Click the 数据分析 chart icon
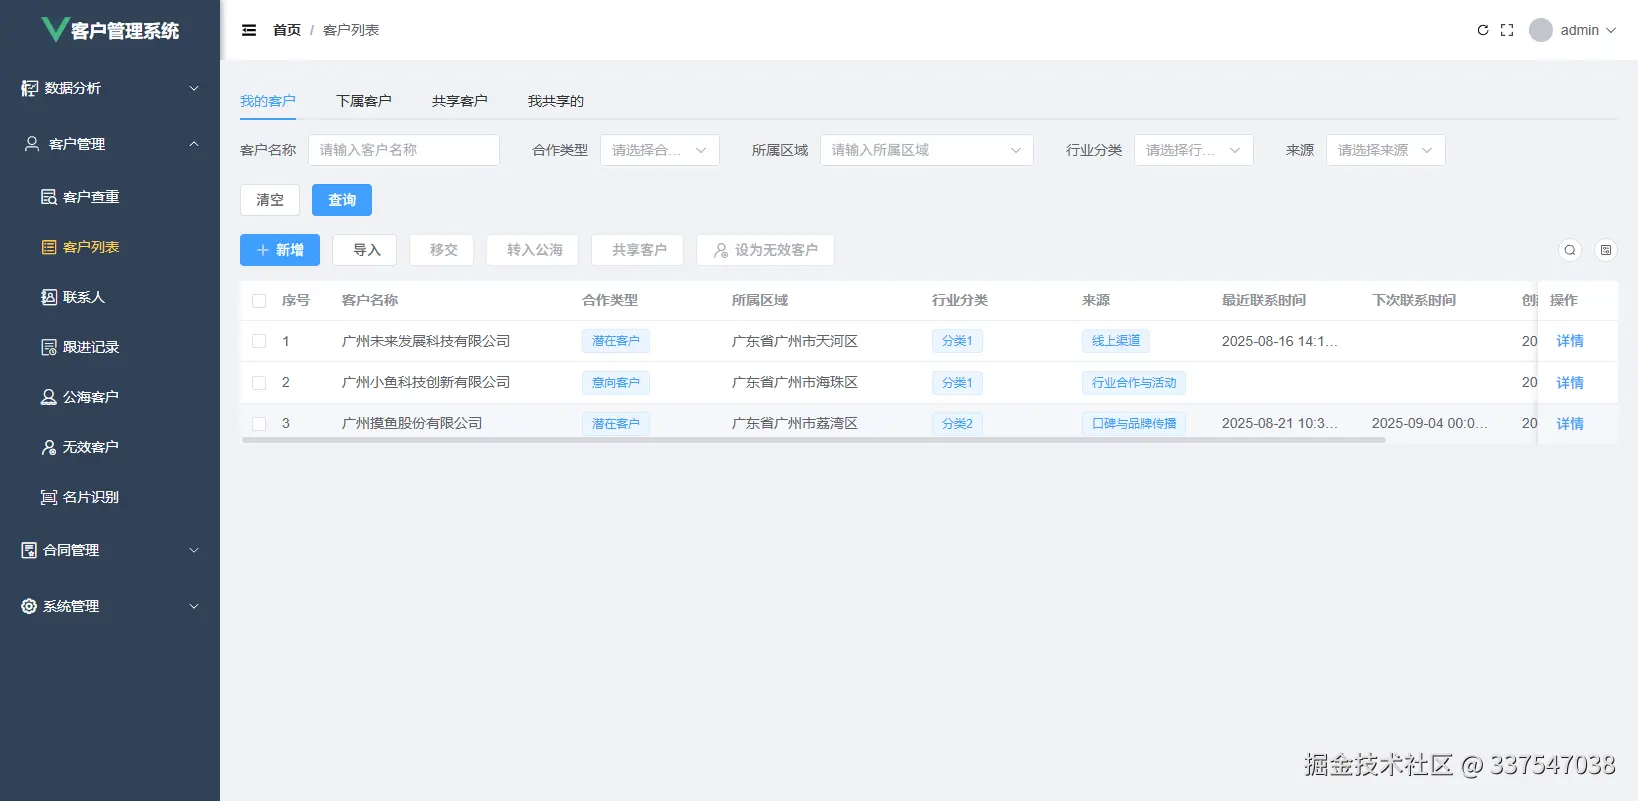 pos(30,88)
